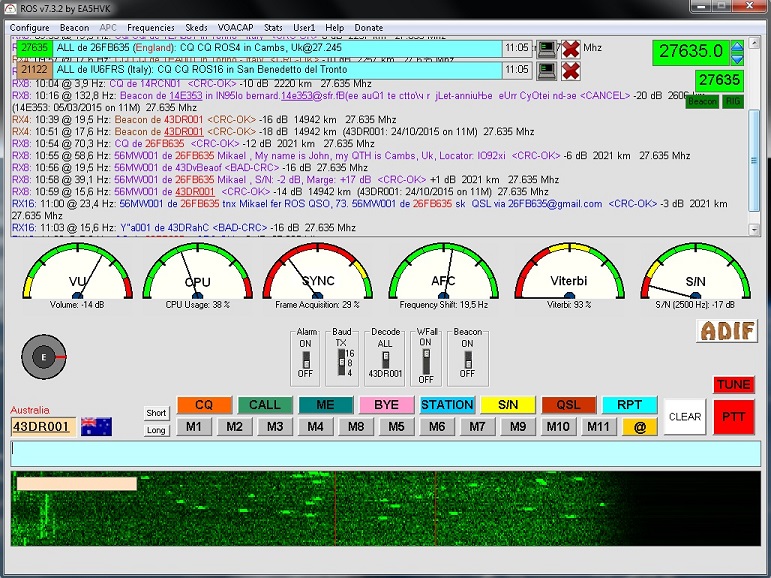Click the S/N signal-to-noise gauge
Screen dimensions: 771x578
coord(696,272)
